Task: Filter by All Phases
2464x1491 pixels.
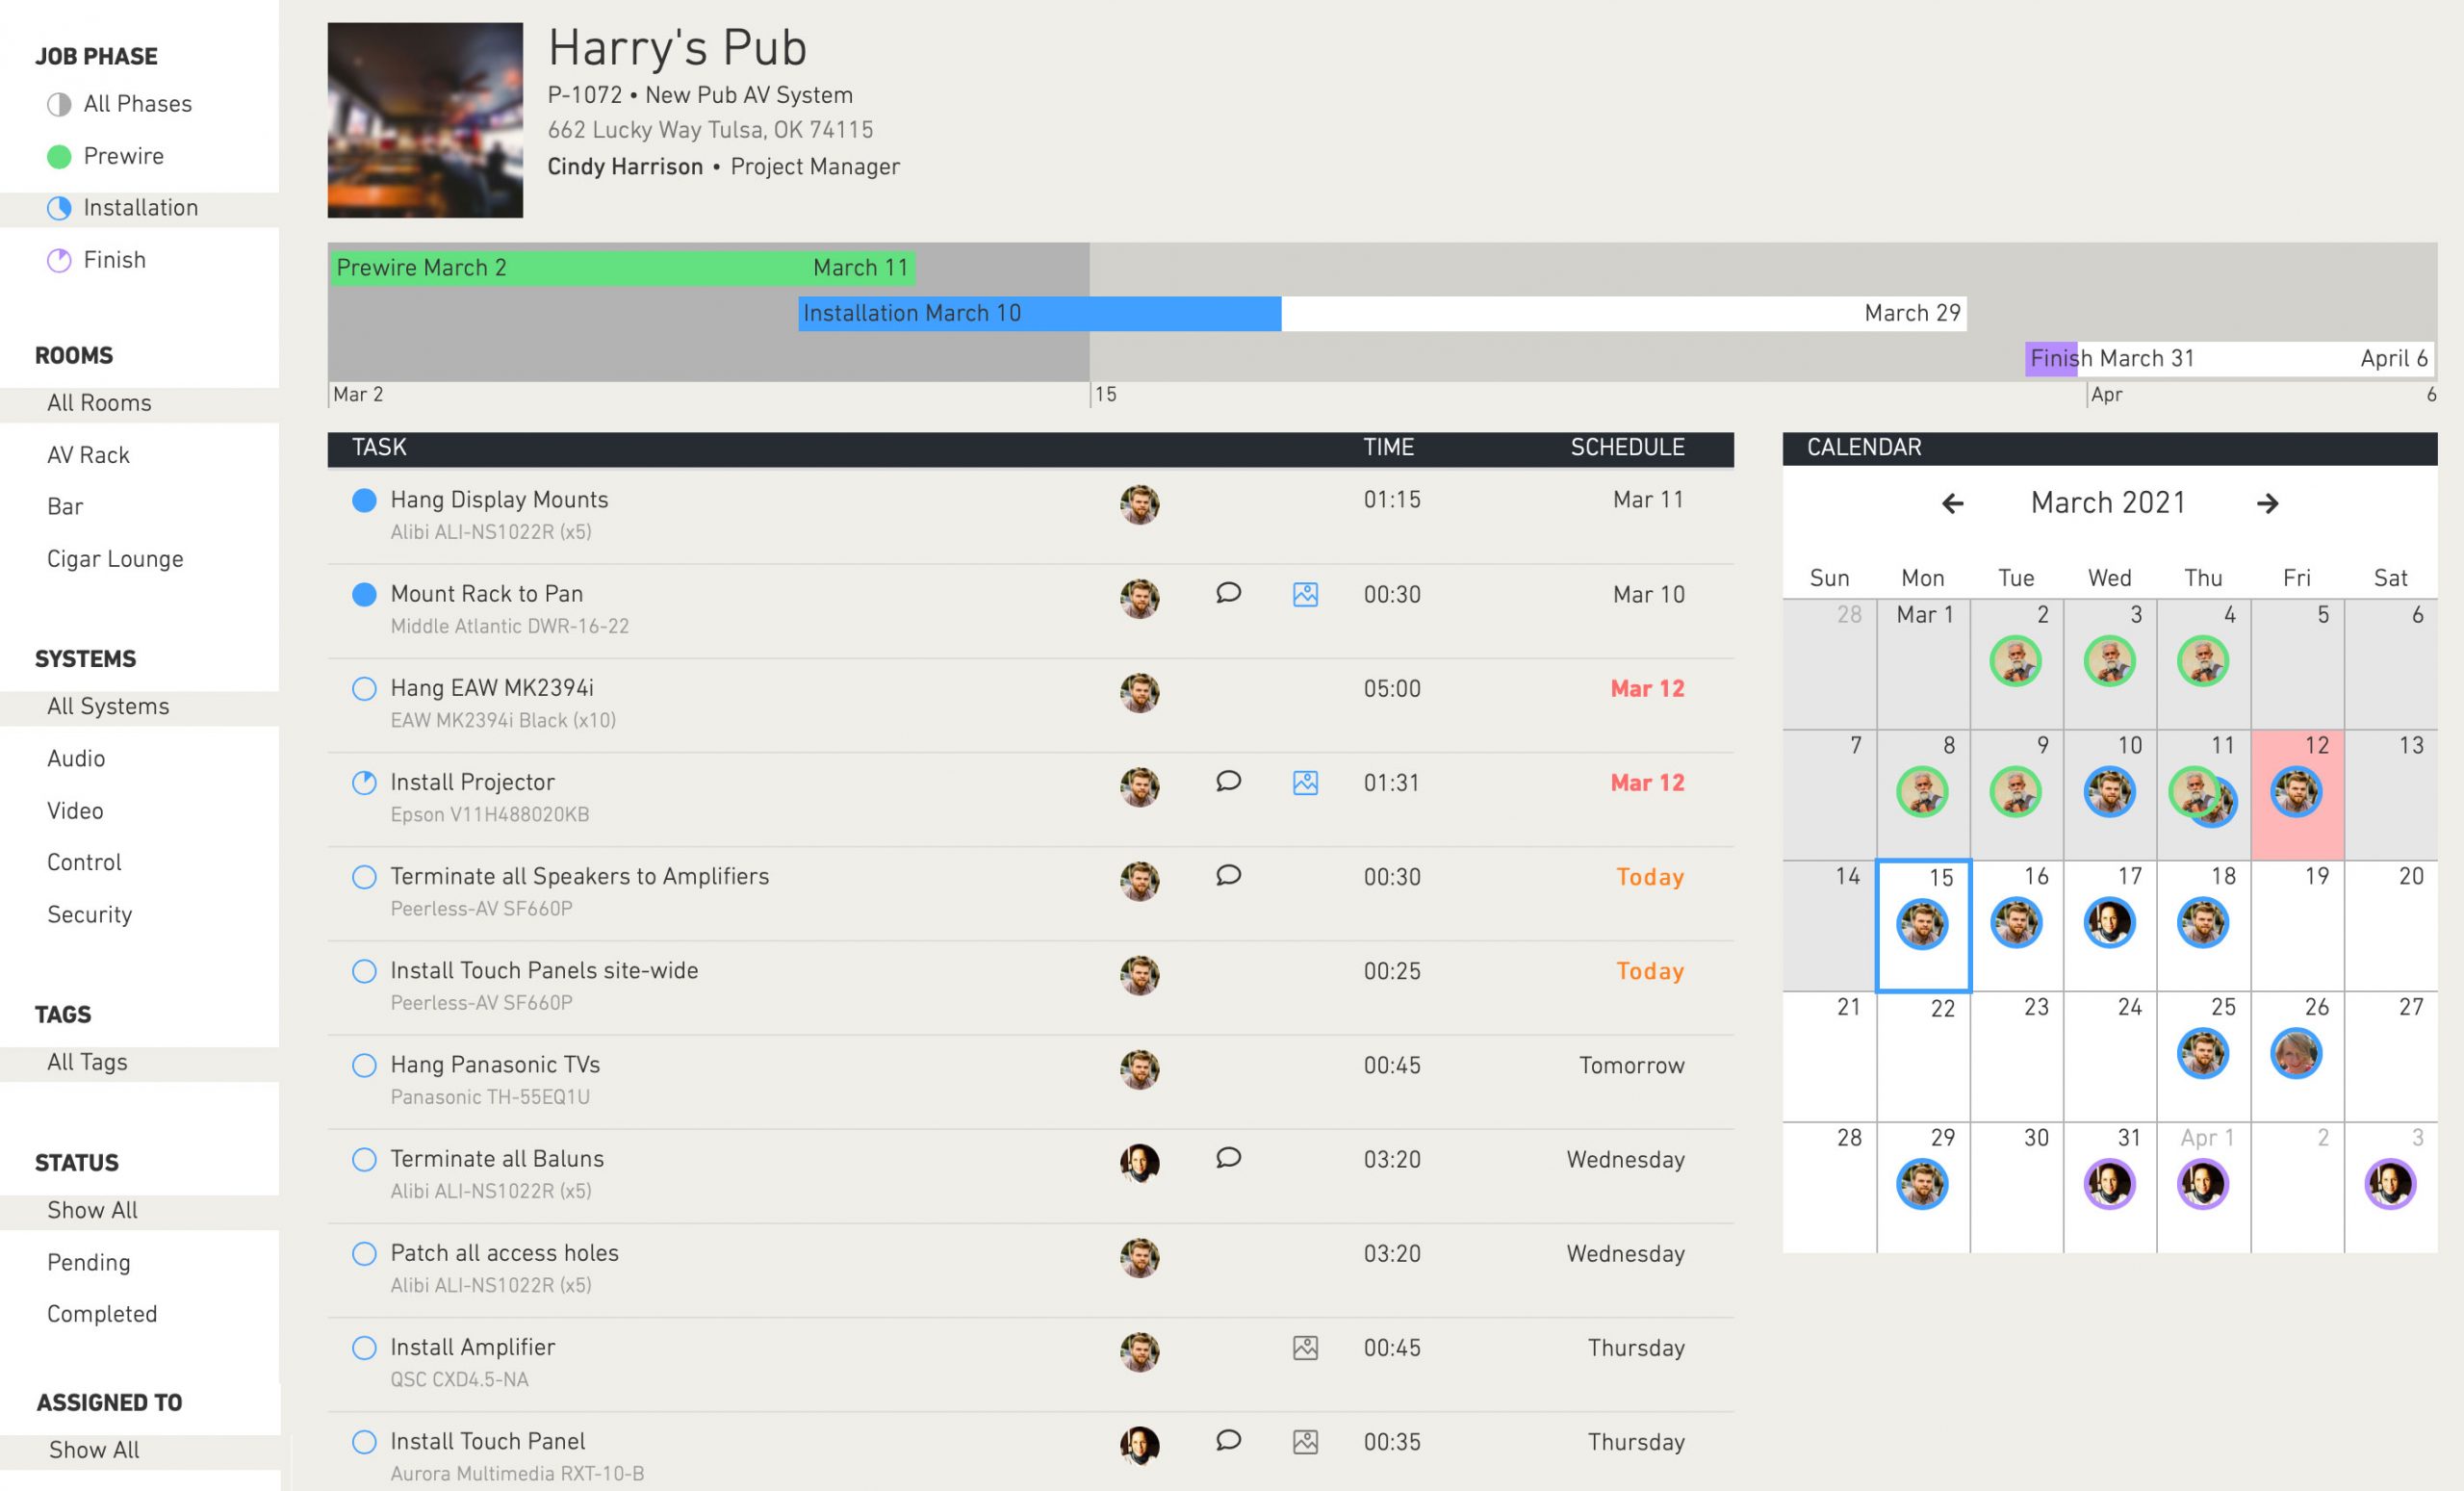Action: click(x=139, y=104)
